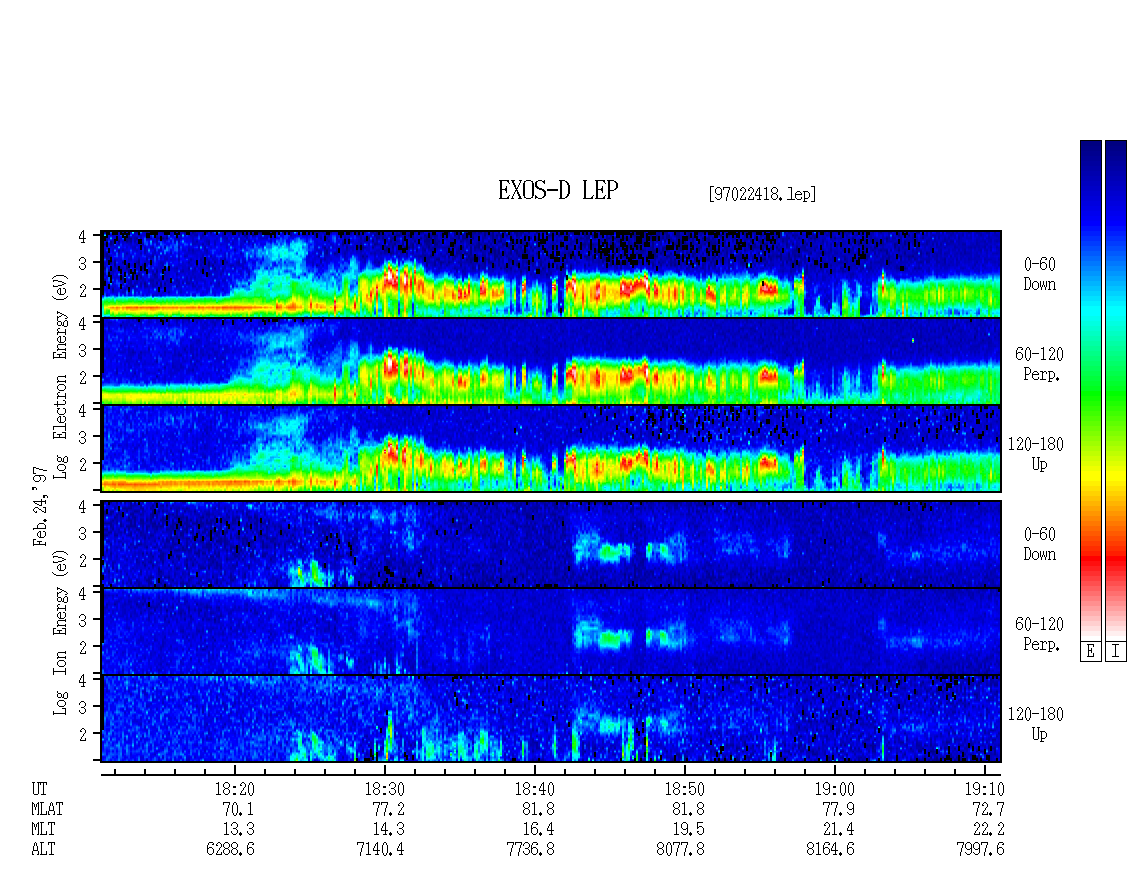Select MLT value 19.5

point(688,830)
